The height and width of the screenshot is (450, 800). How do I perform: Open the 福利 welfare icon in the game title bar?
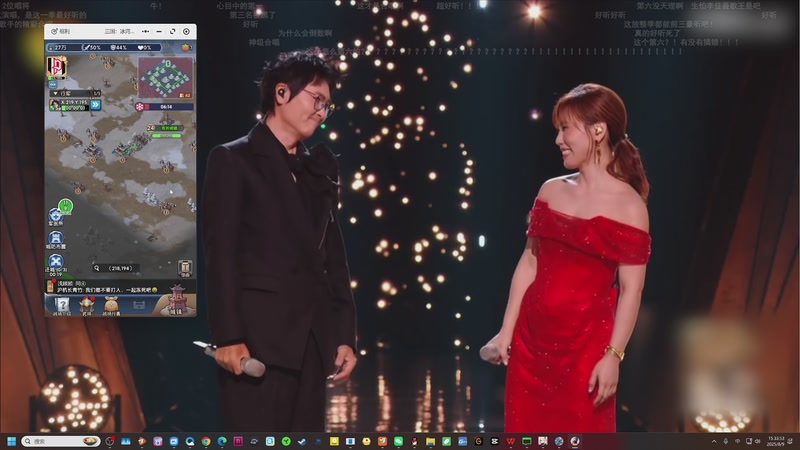tap(60, 31)
